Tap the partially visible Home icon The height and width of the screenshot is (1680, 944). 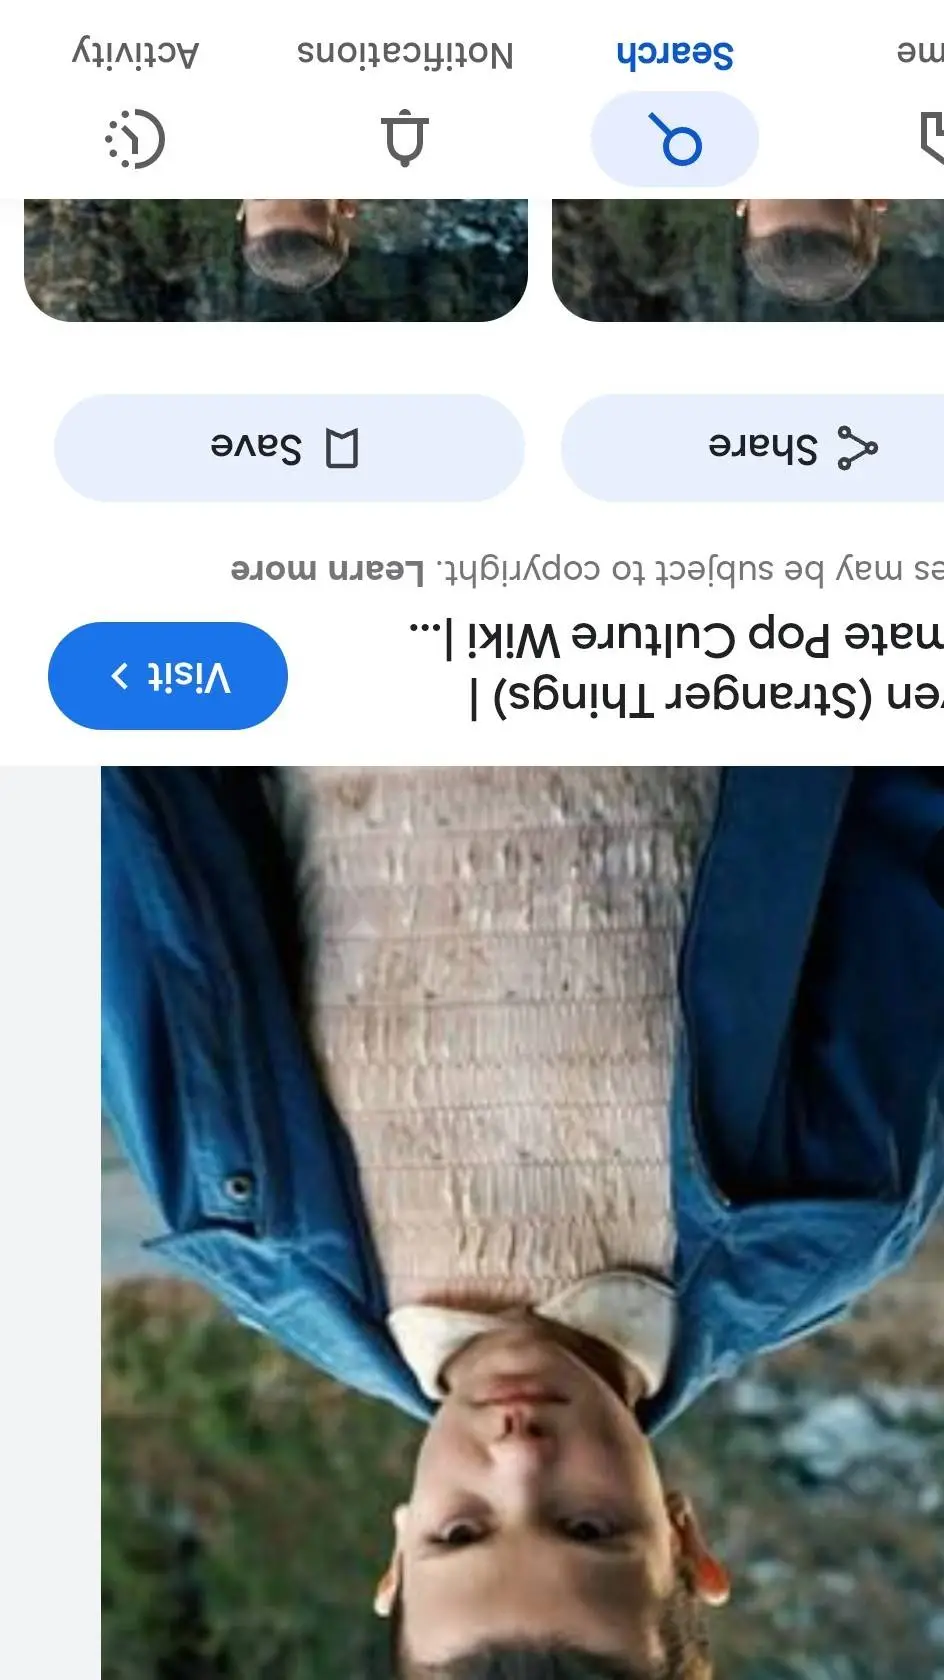pyautogui.click(x=932, y=139)
